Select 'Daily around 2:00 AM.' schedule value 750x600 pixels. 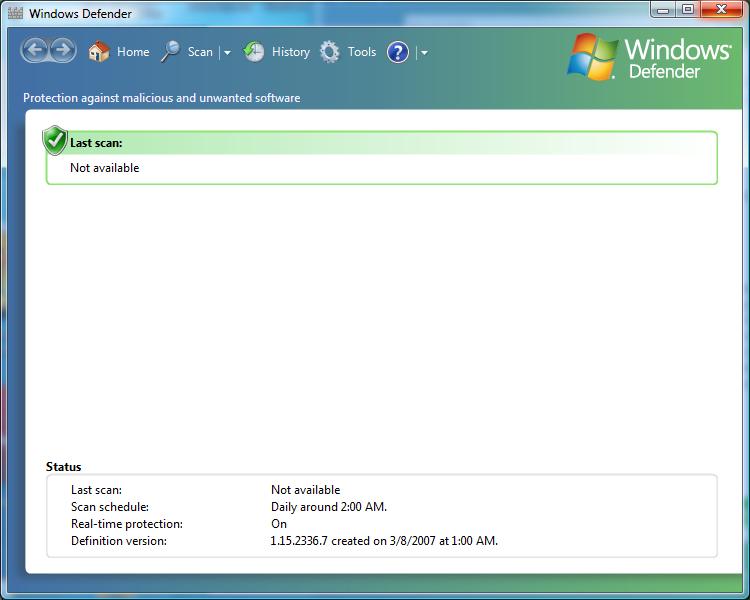click(329, 507)
